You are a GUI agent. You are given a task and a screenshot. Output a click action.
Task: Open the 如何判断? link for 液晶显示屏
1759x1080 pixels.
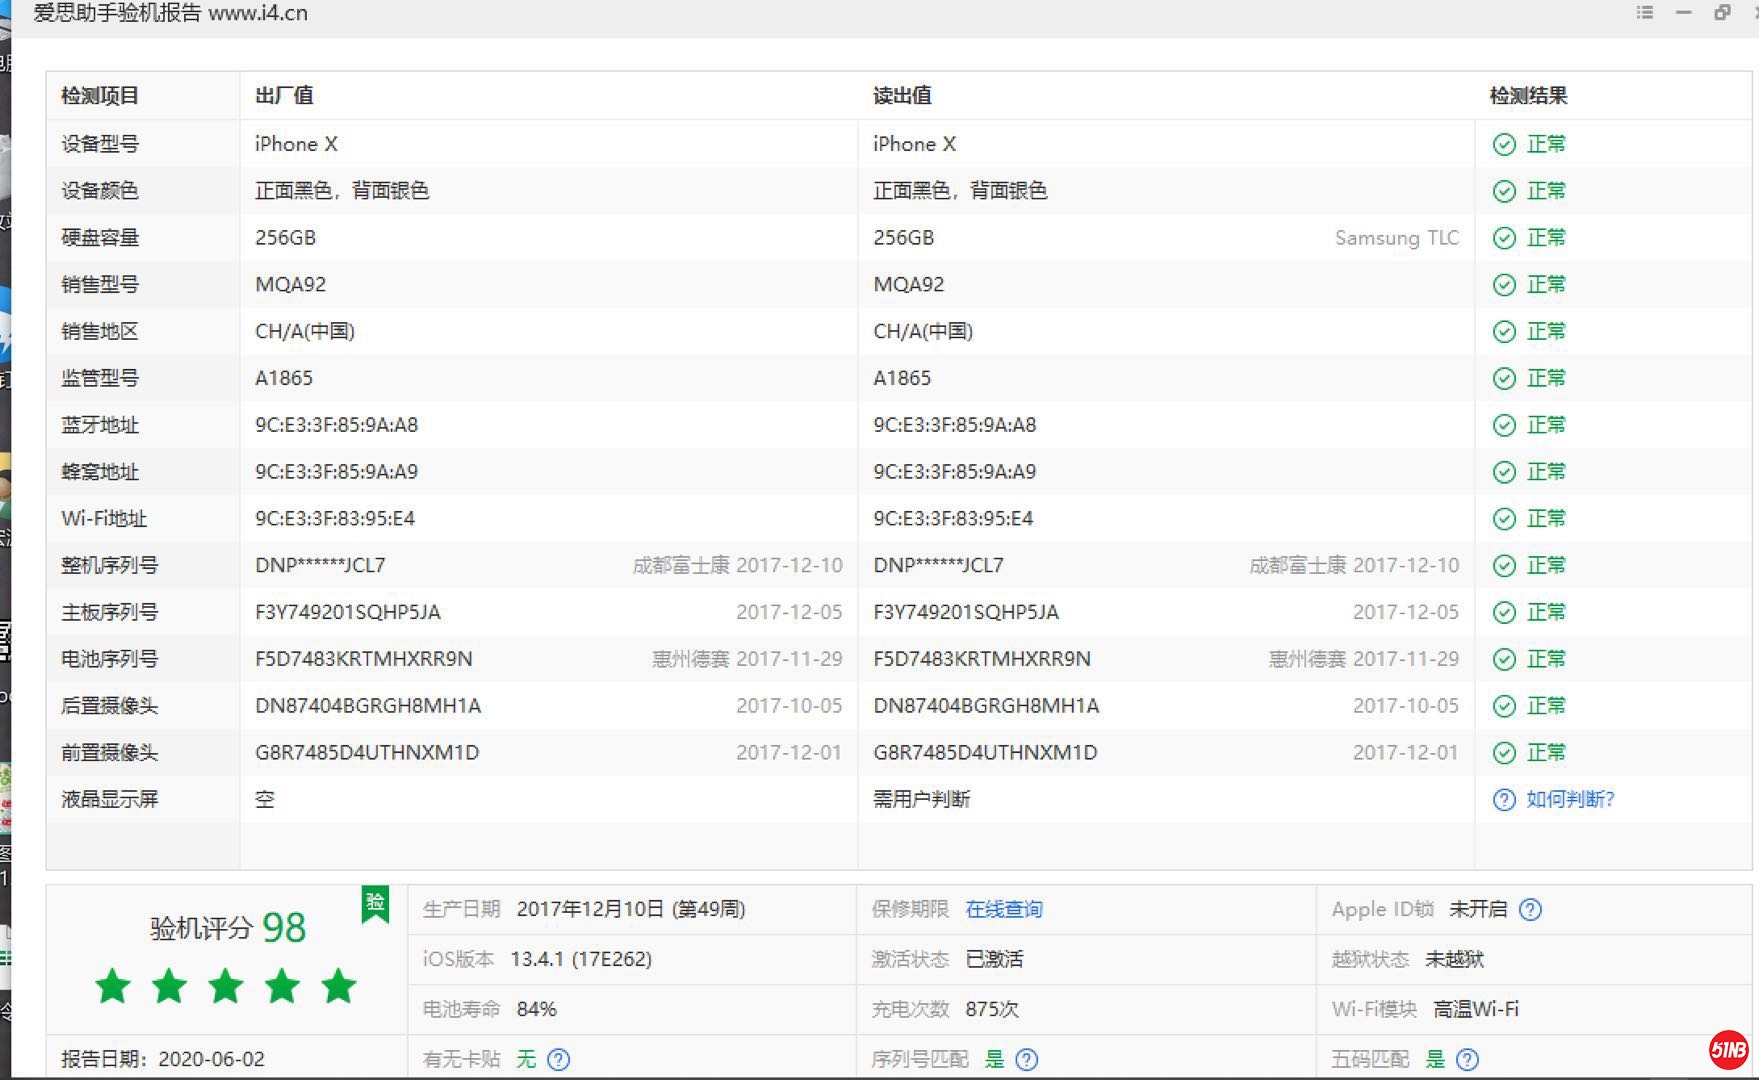(x=1569, y=799)
